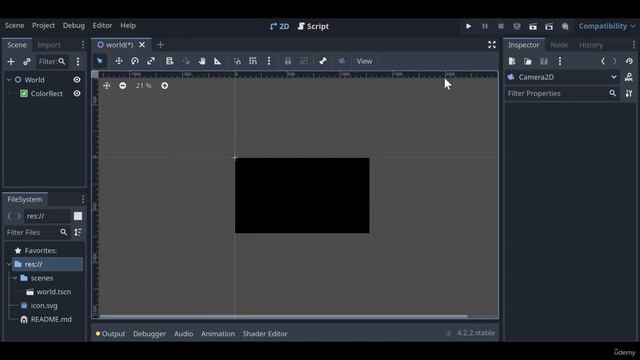Go to previous object in Inspector history
Screen dimensions: 640x360
603,61
